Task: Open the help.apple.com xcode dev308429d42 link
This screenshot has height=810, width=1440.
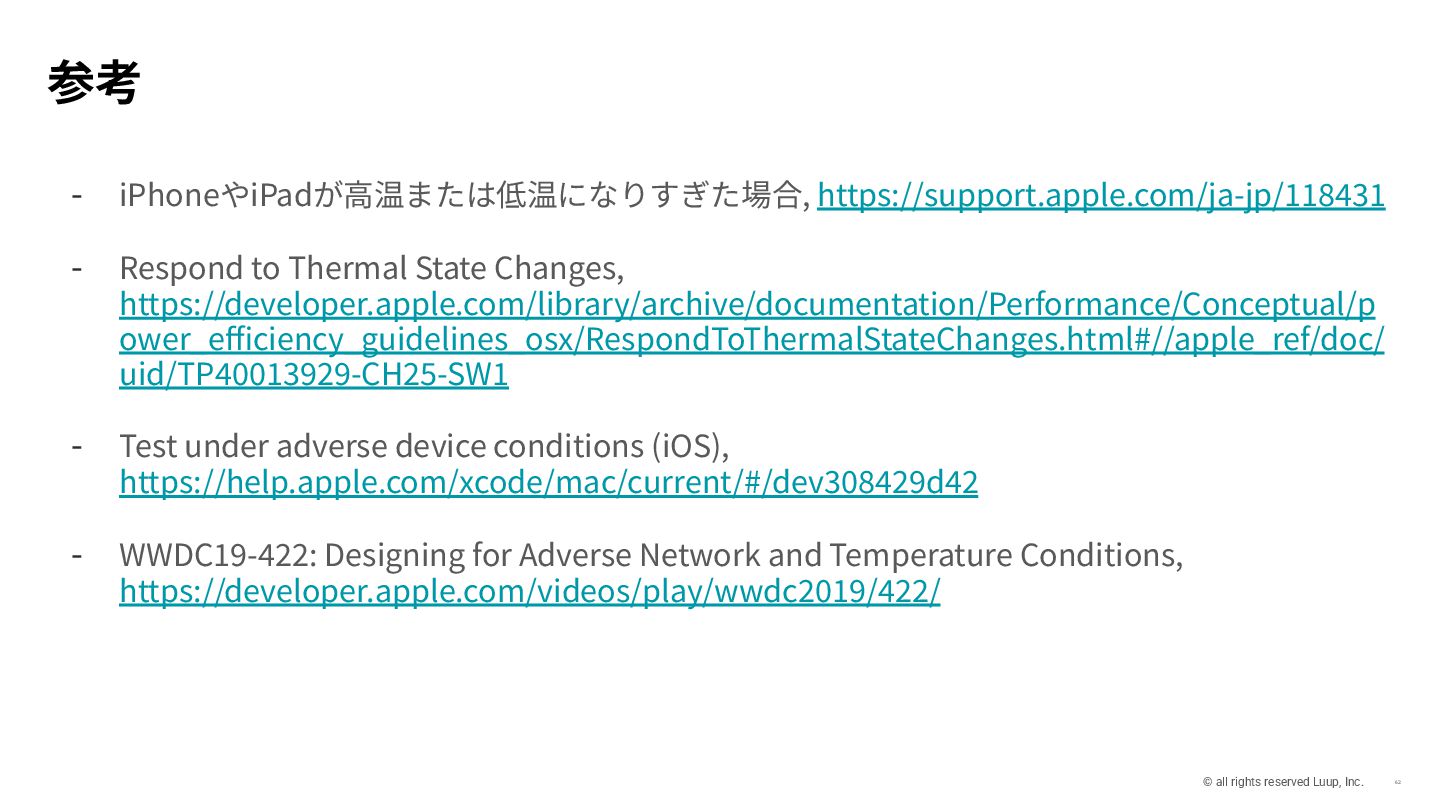Action: click(x=548, y=483)
